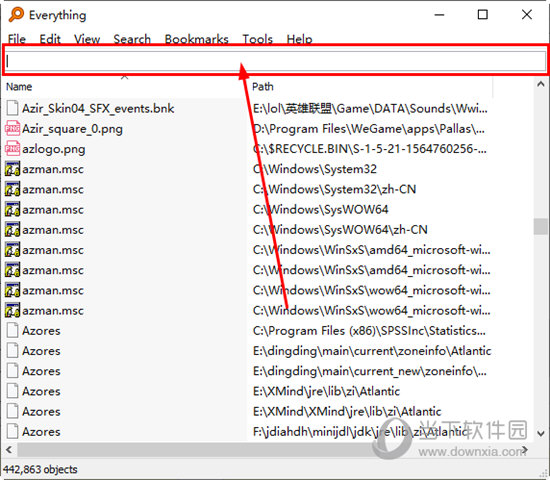Click icon of azman.msc in C:\Windows\SysWOW64

(13, 209)
